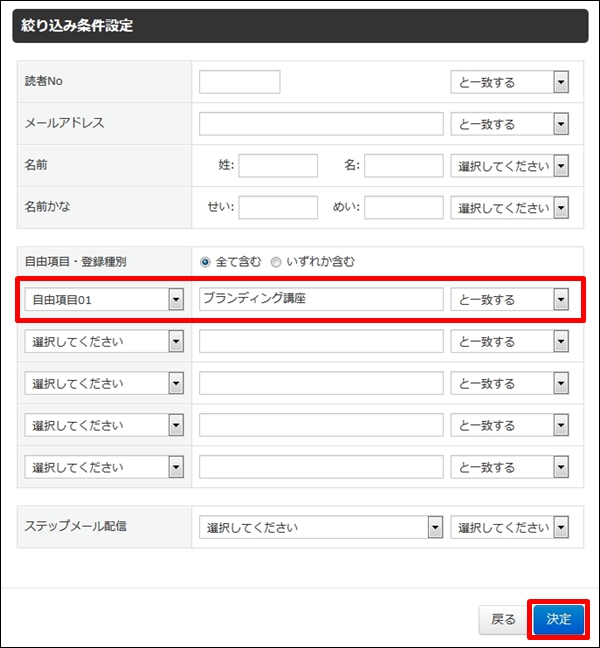The image size is (600, 648).
Task: Click the めい kana input field
Action: click(x=404, y=207)
